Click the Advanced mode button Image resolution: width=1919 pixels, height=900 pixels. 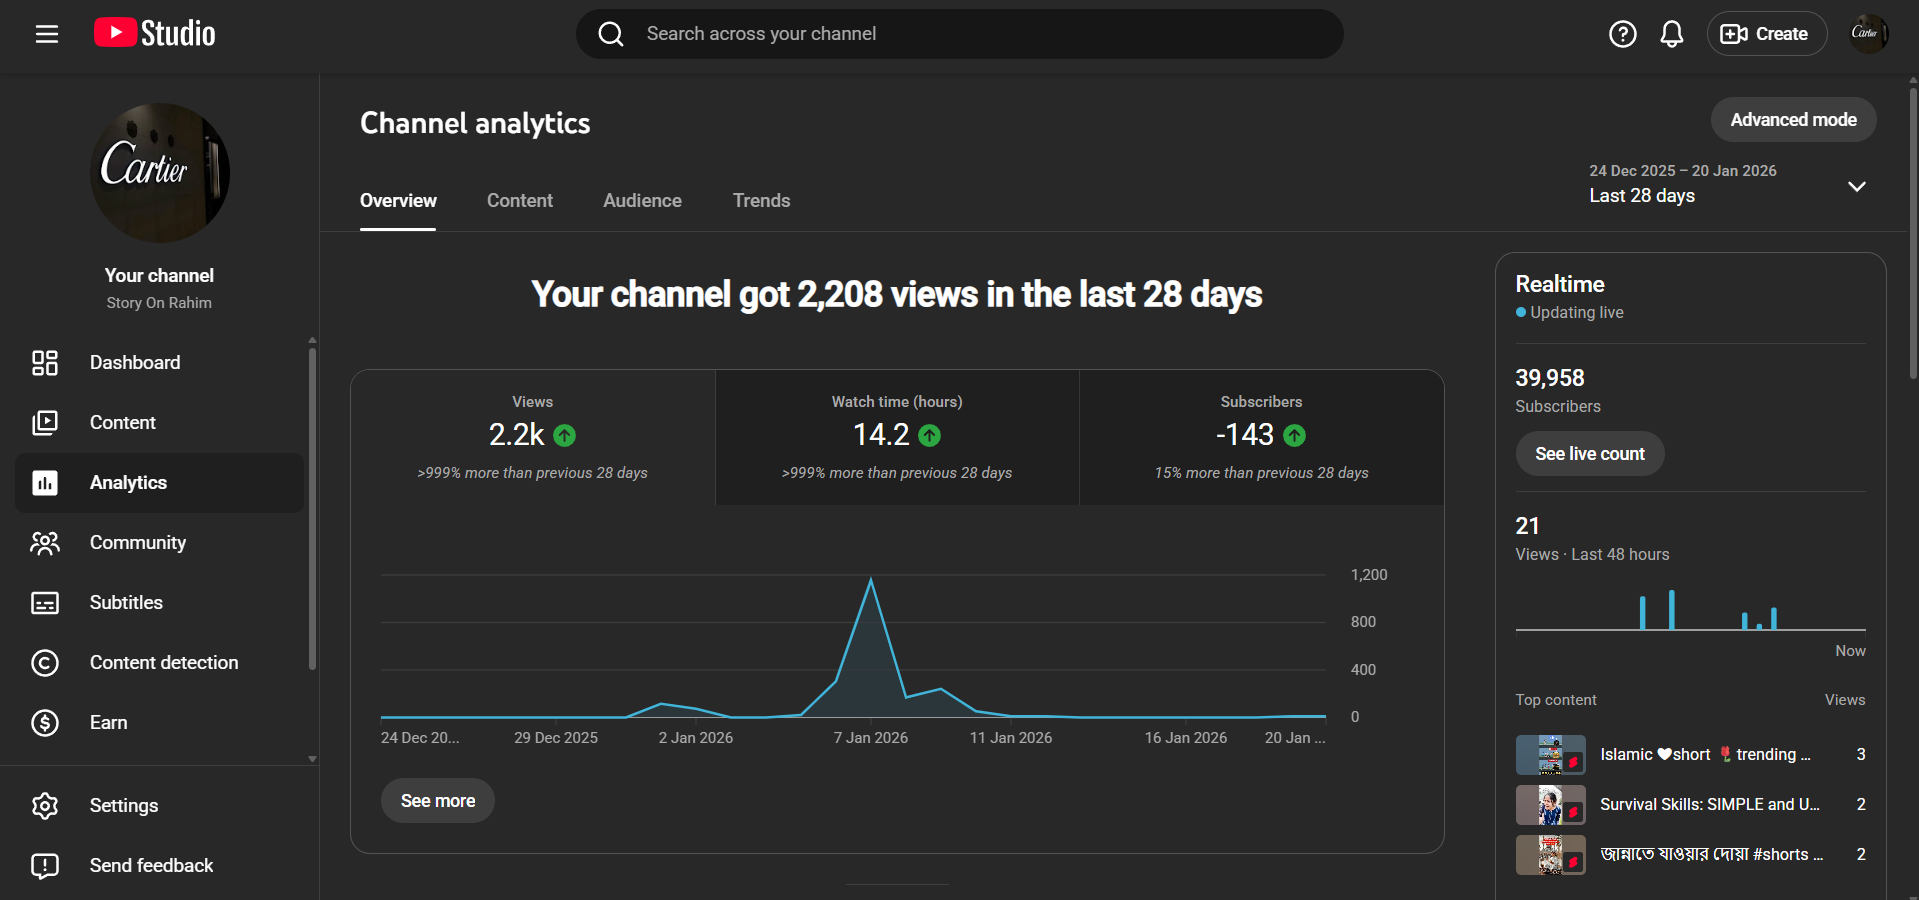(x=1793, y=120)
